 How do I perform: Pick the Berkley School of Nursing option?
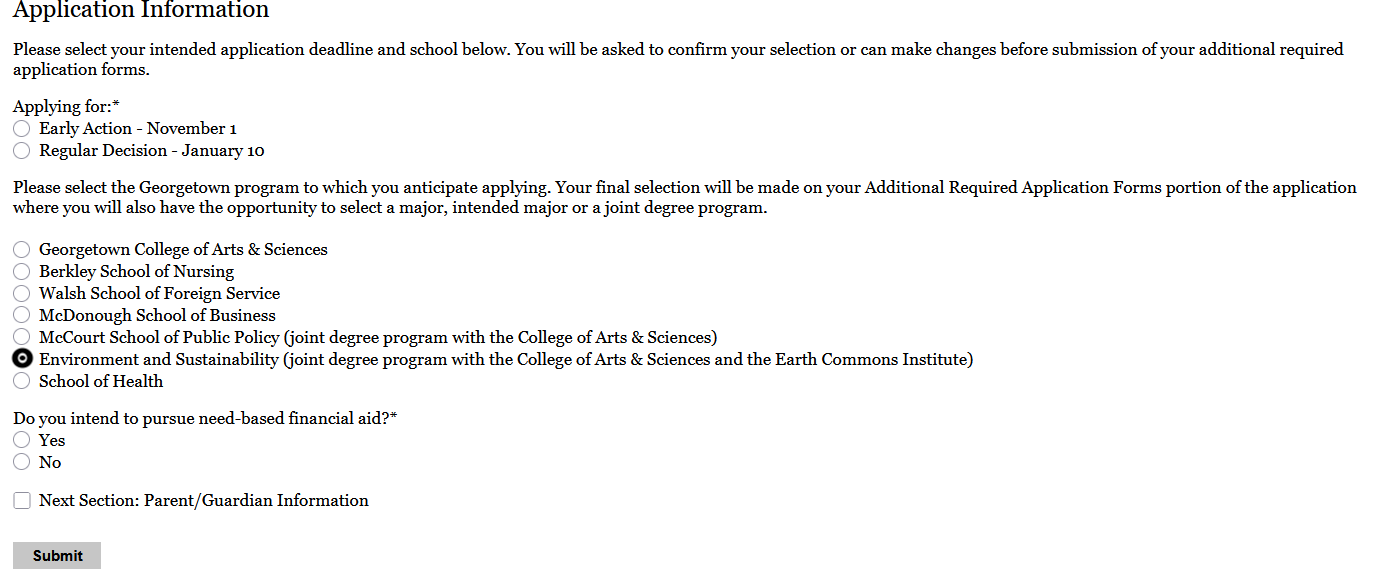pos(21,271)
